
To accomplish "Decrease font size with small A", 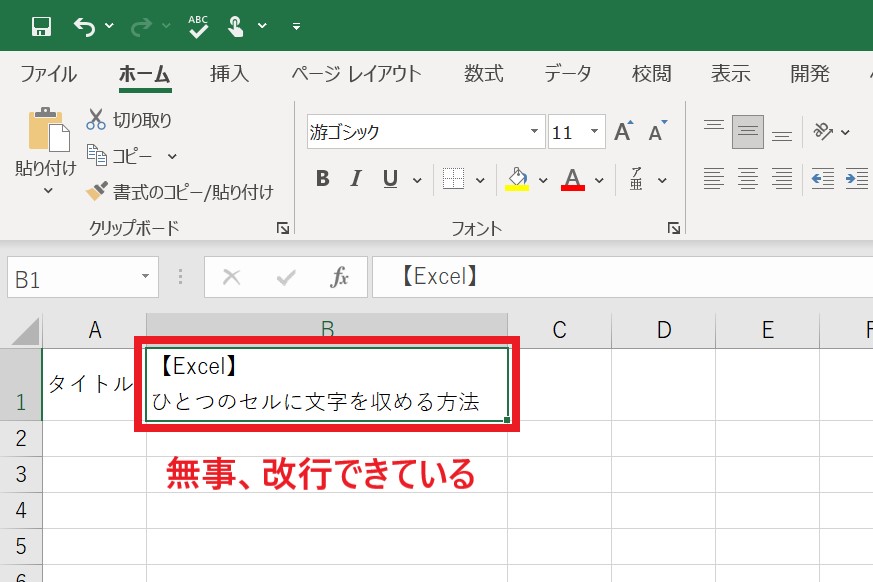I will pos(658,131).
